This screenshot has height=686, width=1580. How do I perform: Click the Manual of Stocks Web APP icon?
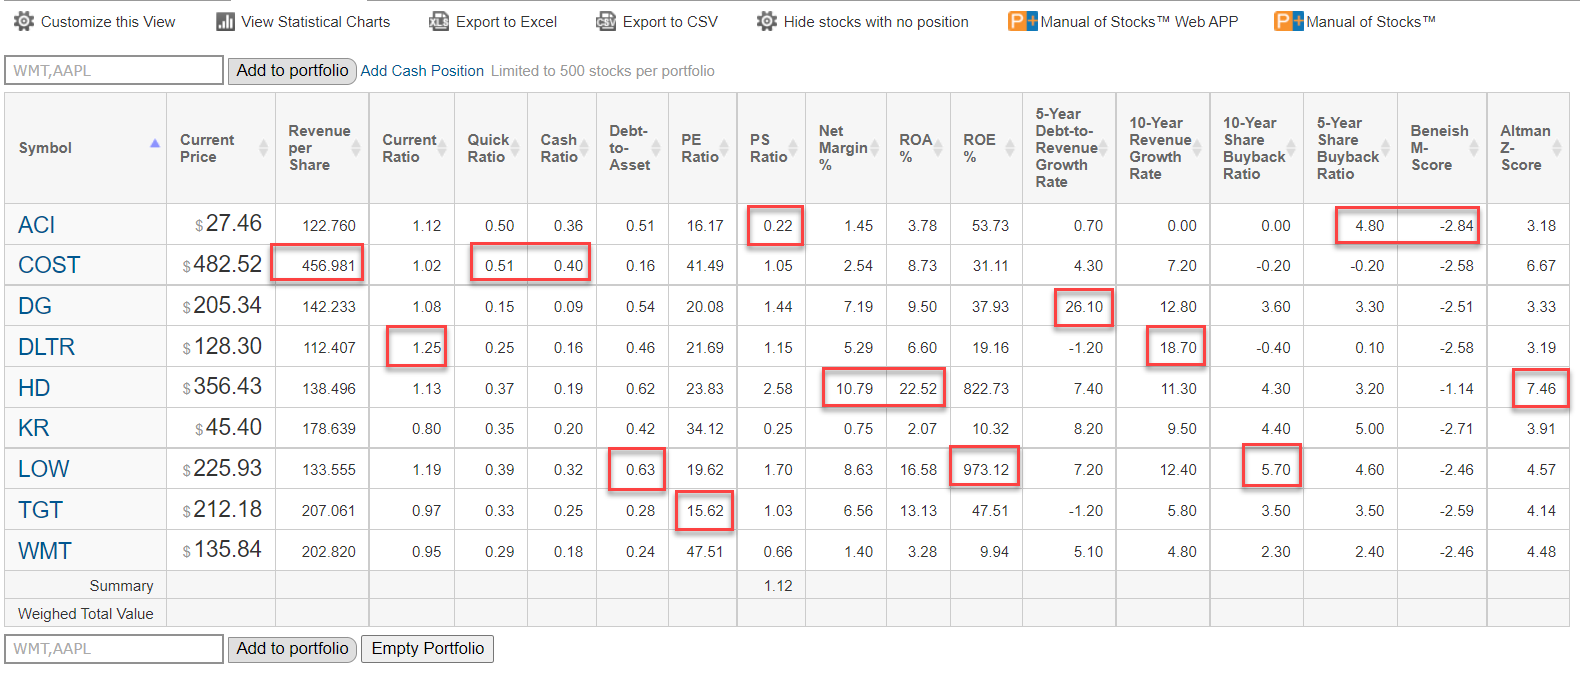point(1023,21)
